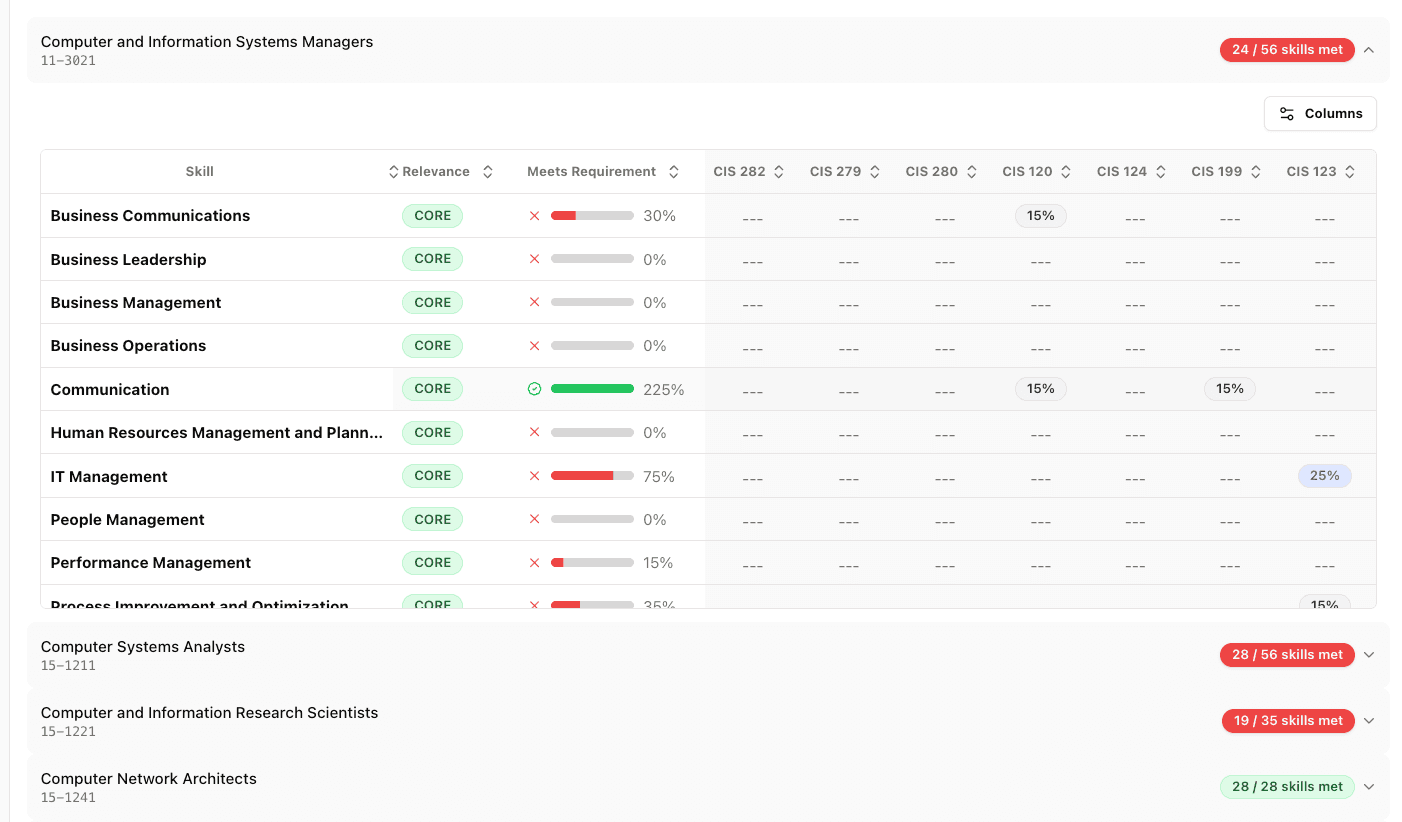This screenshot has height=822, width=1402.
Task: Click the 24 / 56 skills met badge
Action: click(x=1287, y=49)
